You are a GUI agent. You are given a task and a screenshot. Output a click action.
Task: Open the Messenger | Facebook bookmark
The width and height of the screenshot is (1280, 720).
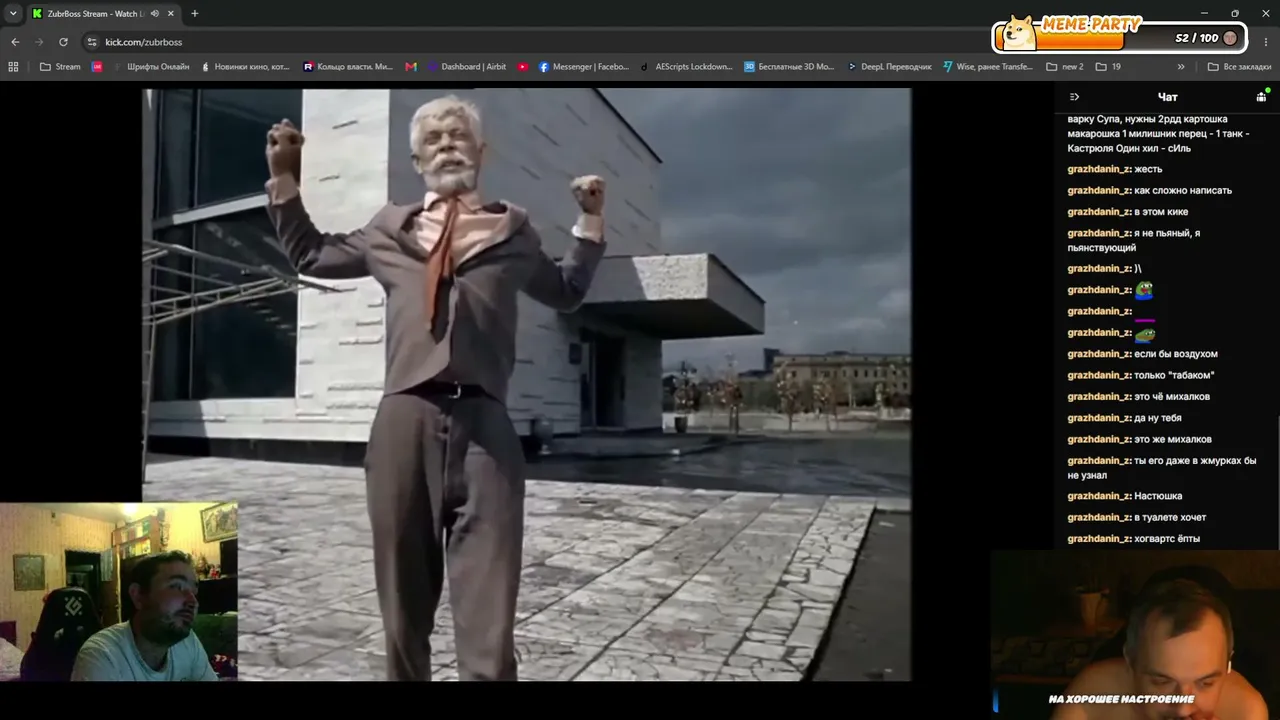[584, 67]
